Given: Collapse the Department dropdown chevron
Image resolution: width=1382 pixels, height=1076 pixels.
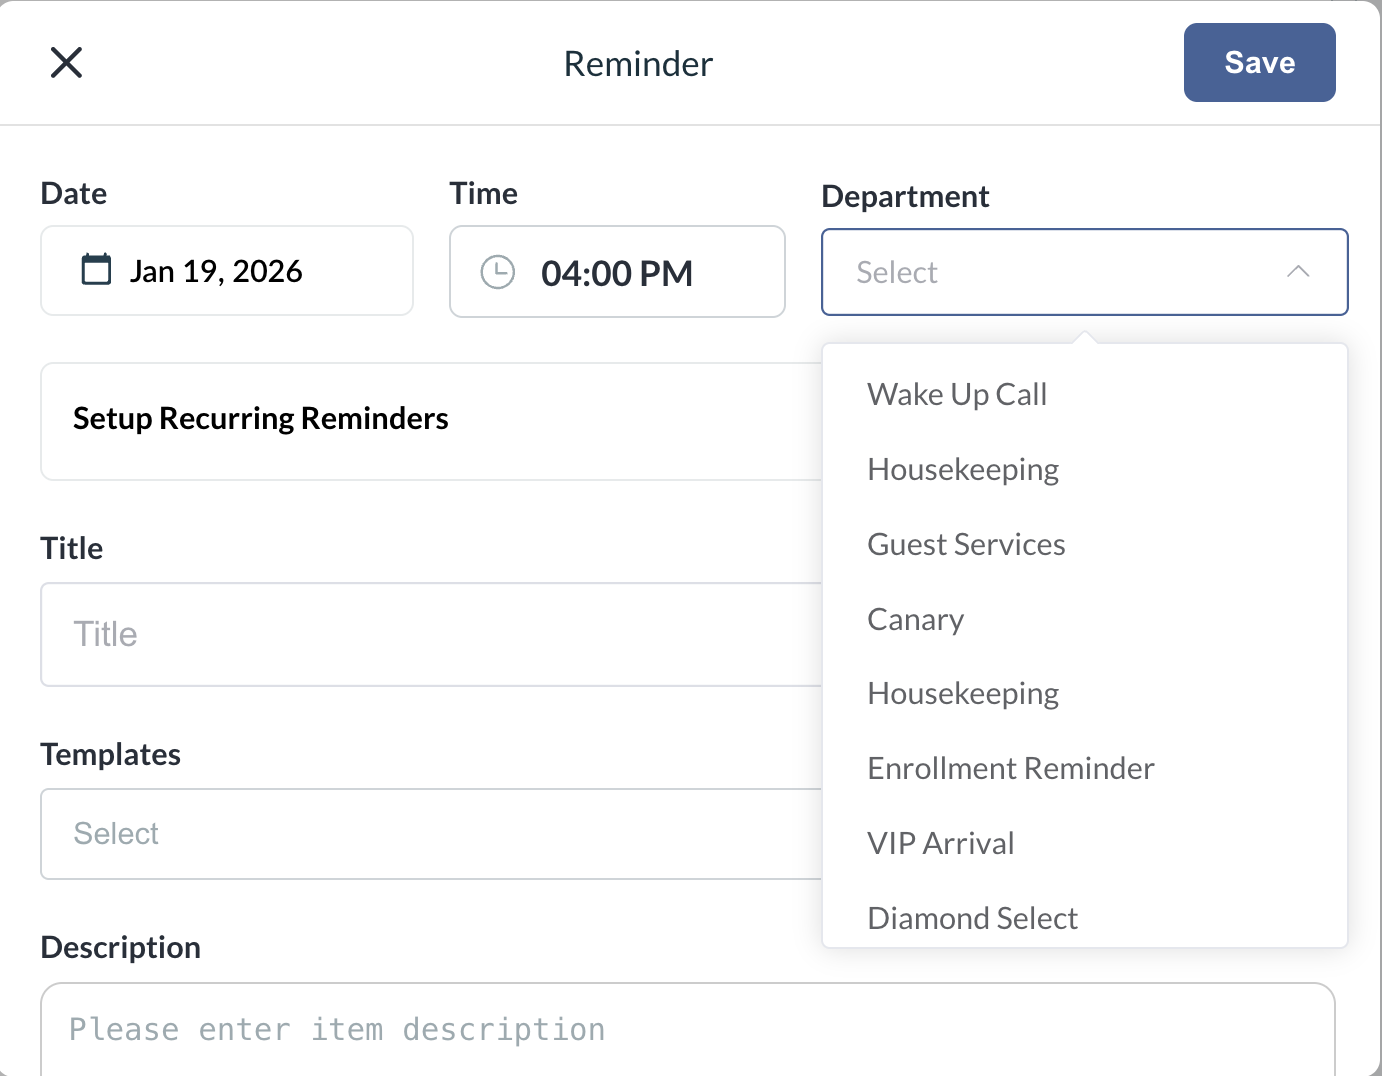Looking at the screenshot, I should tap(1298, 272).
